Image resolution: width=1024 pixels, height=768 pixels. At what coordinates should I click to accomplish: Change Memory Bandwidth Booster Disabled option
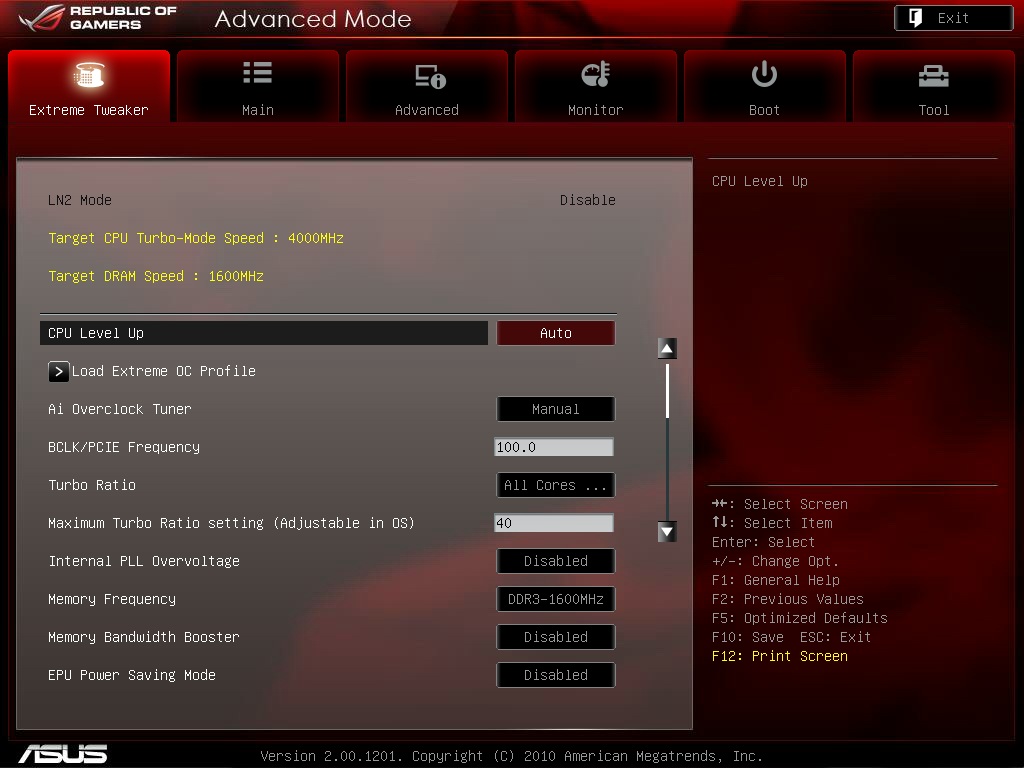click(556, 637)
